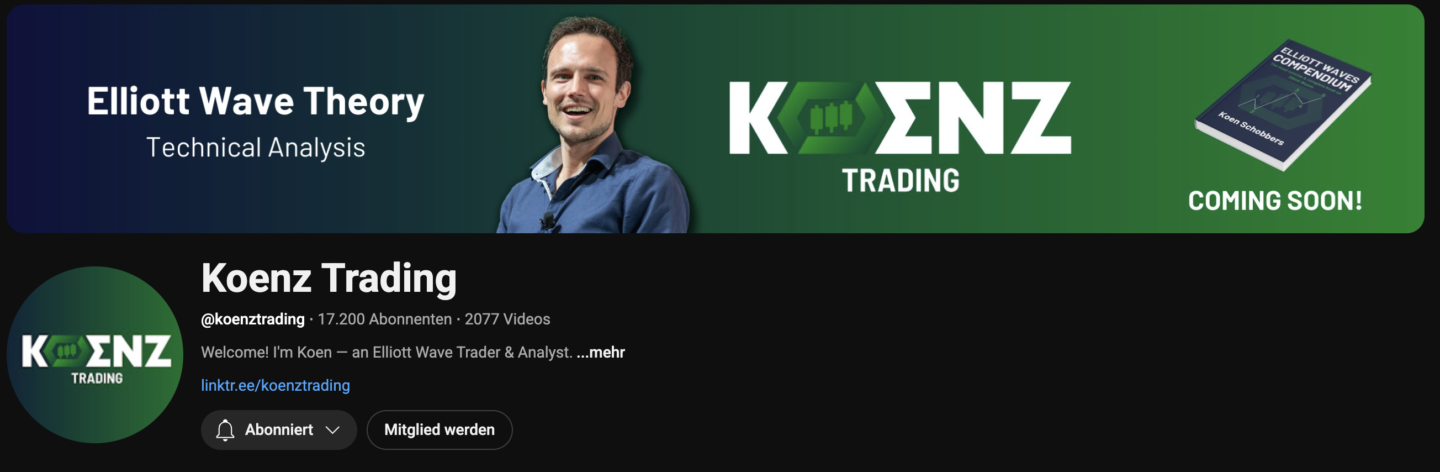The height and width of the screenshot is (472, 1440).
Task: Select the Koenz Trading channel title
Action: tap(329, 277)
